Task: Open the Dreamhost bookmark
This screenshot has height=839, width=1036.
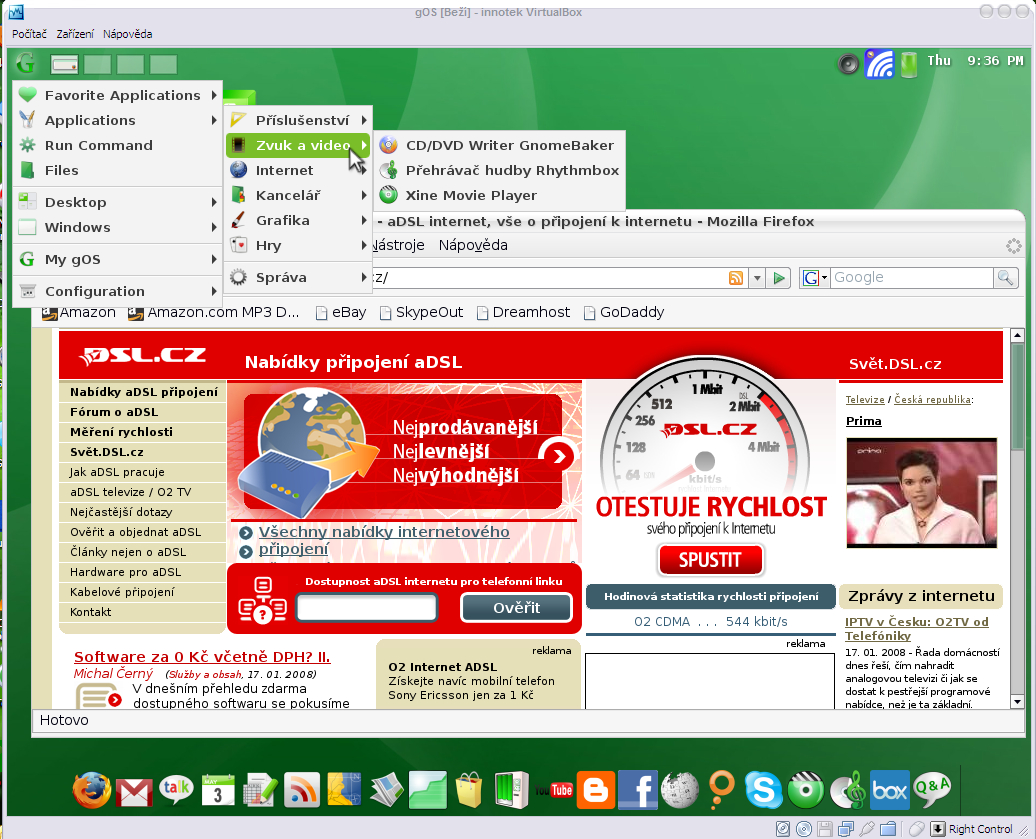Action: pos(523,312)
